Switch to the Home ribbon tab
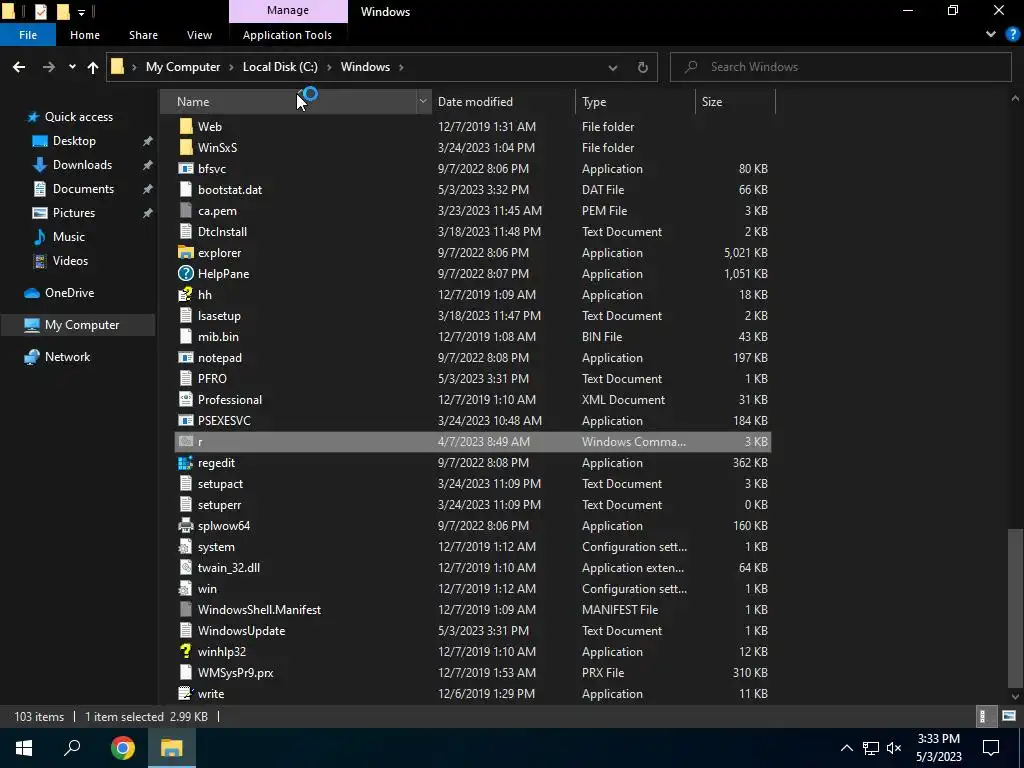The width and height of the screenshot is (1024, 768). pos(85,35)
